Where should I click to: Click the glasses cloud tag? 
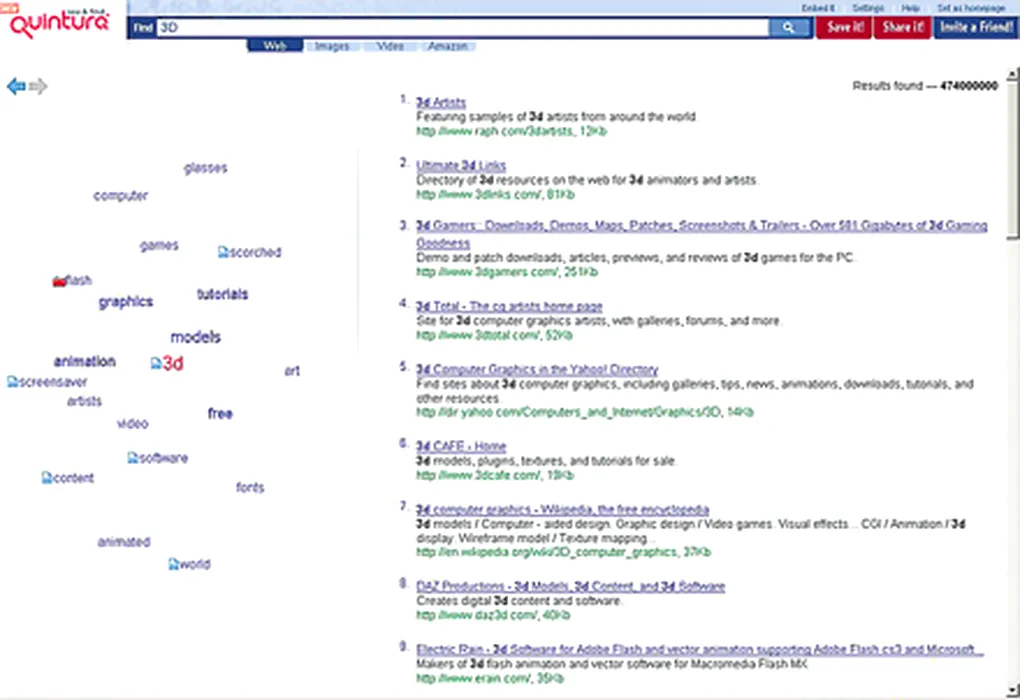click(x=206, y=168)
